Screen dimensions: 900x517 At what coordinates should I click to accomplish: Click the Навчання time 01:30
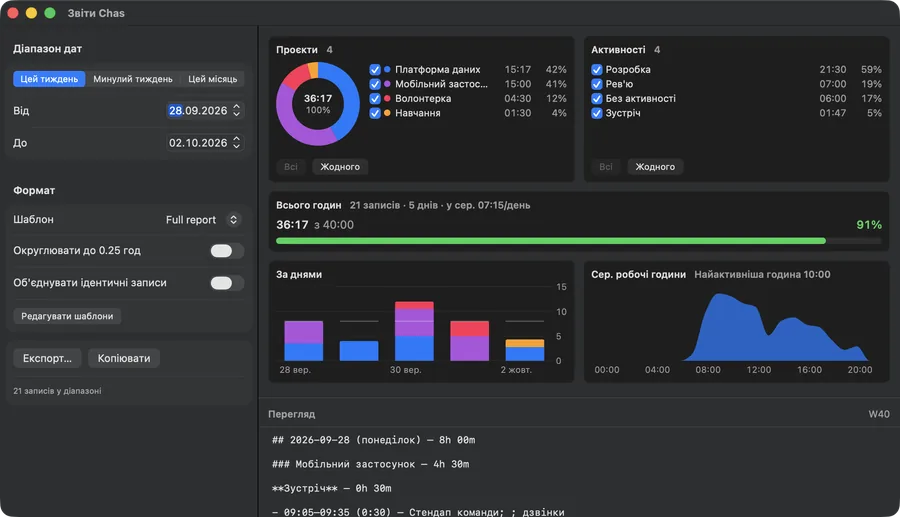pyautogui.click(x=518, y=113)
